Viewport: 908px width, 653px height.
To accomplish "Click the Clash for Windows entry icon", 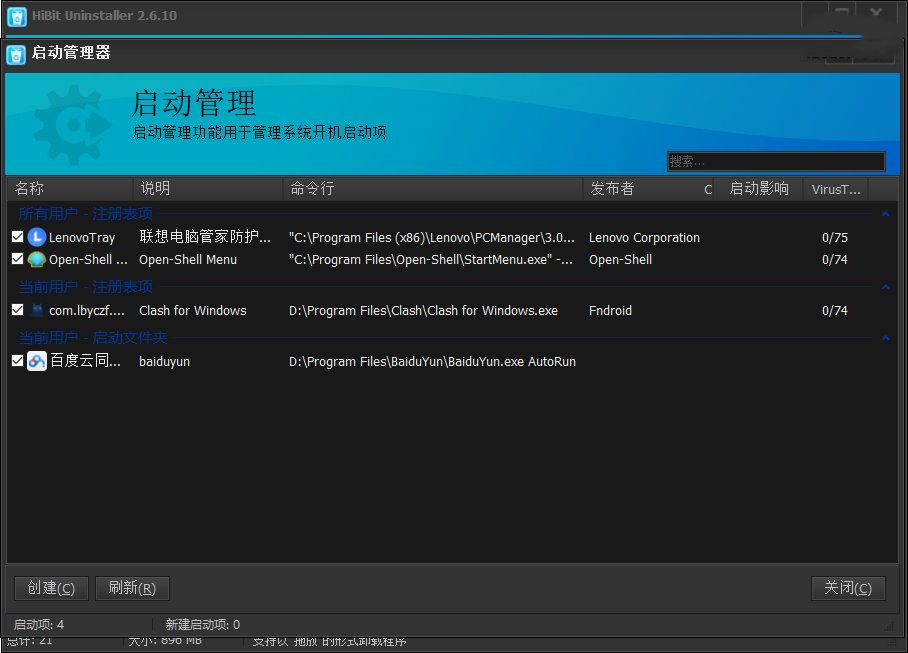I will [x=37, y=310].
